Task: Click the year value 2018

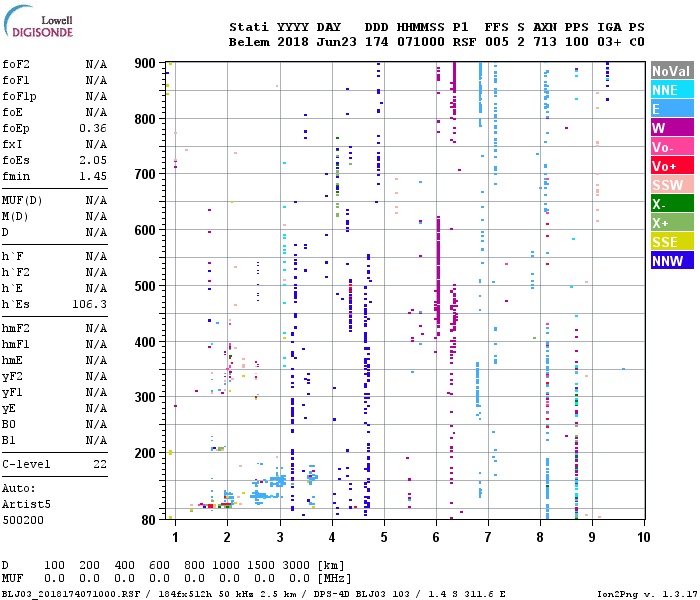Action: pos(293,42)
